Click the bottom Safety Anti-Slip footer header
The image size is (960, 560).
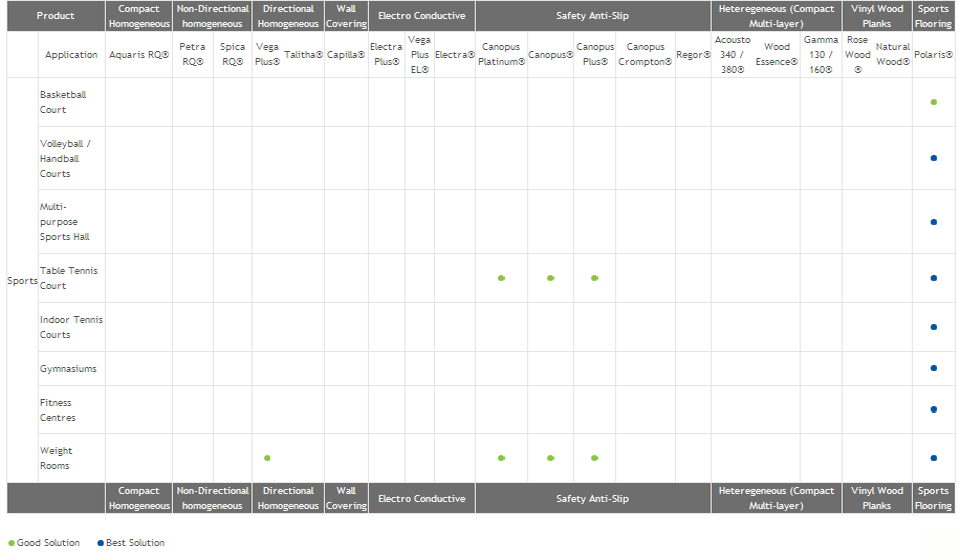(x=593, y=498)
